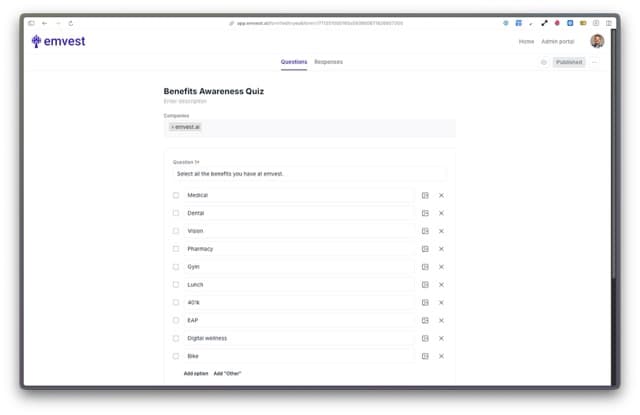640x415 pixels.
Task: Tick the 401k checkbox
Action: [x=176, y=302]
